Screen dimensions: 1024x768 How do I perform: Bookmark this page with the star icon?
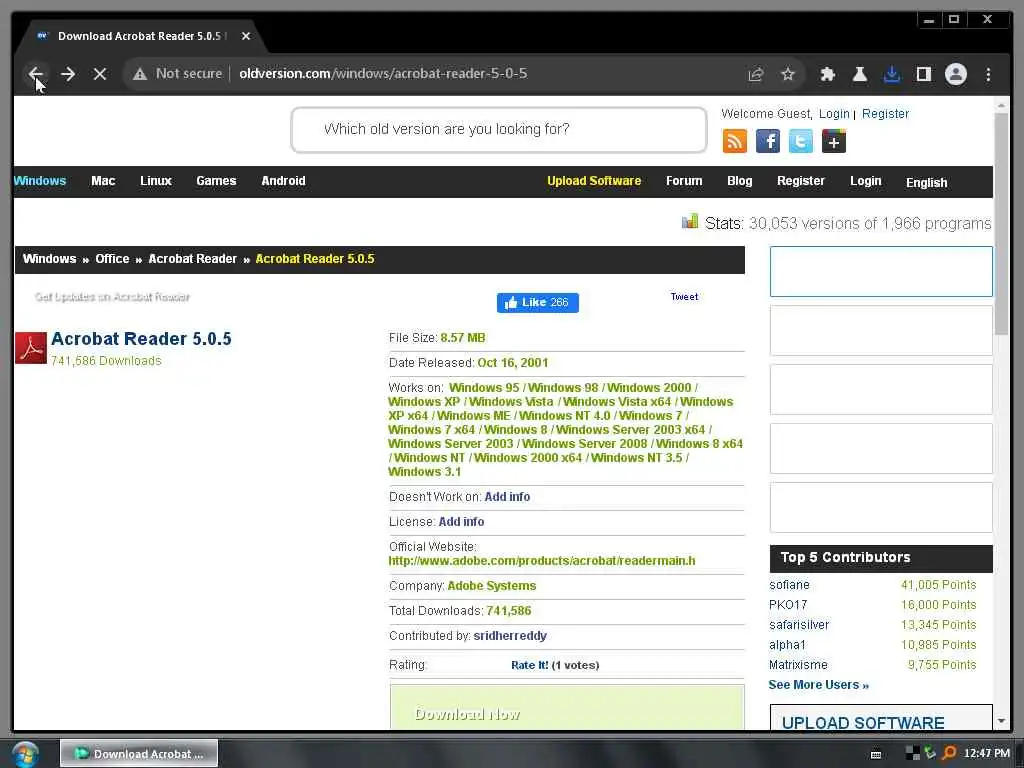click(788, 74)
